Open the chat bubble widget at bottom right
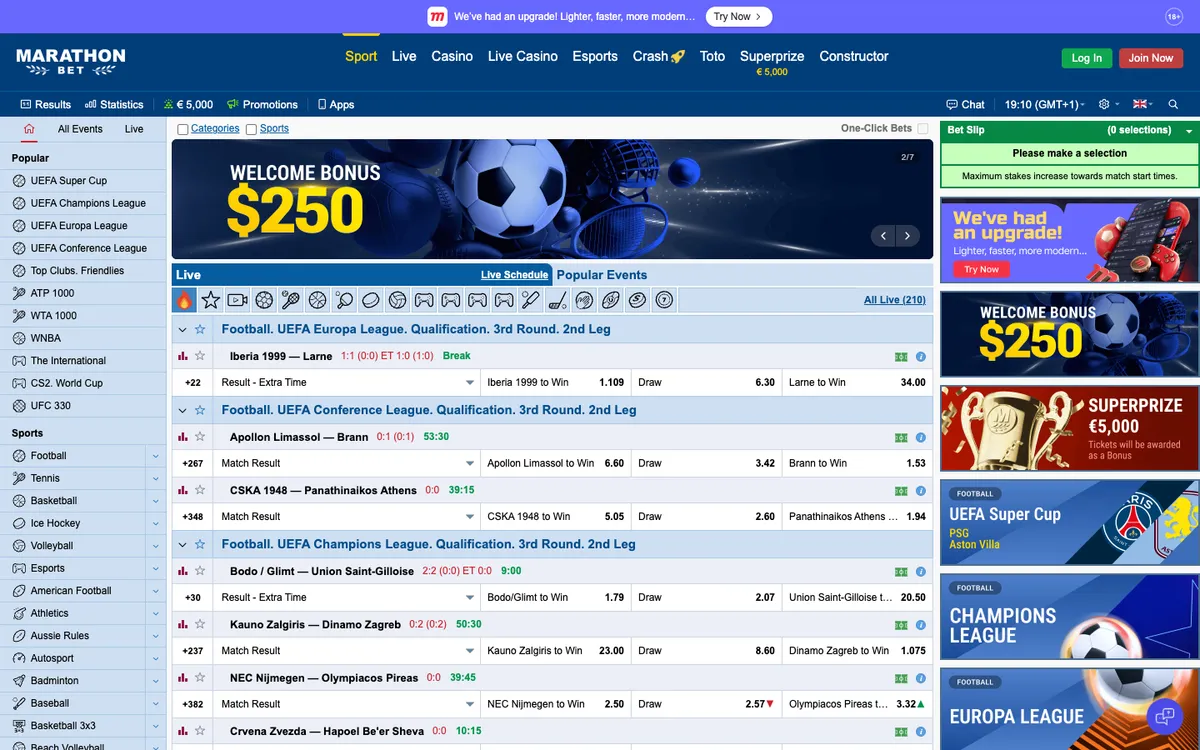The height and width of the screenshot is (750, 1200). pyautogui.click(x=1164, y=716)
